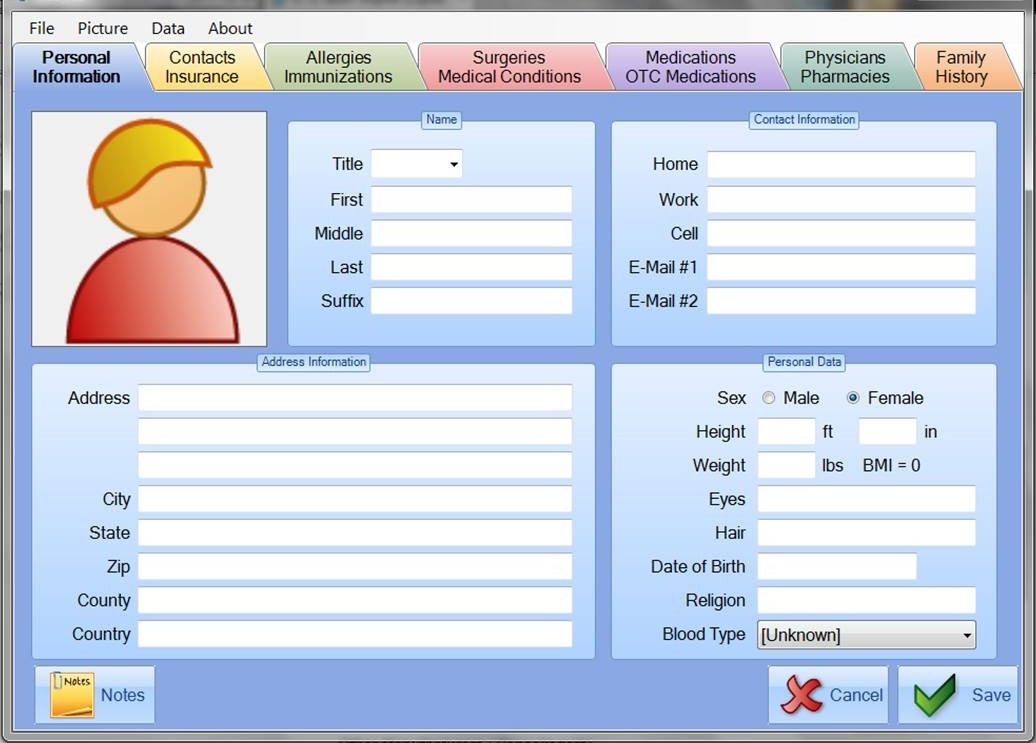Open the Medications OTC Medications tab
The width and height of the screenshot is (1036, 743).
pyautogui.click(x=695, y=67)
